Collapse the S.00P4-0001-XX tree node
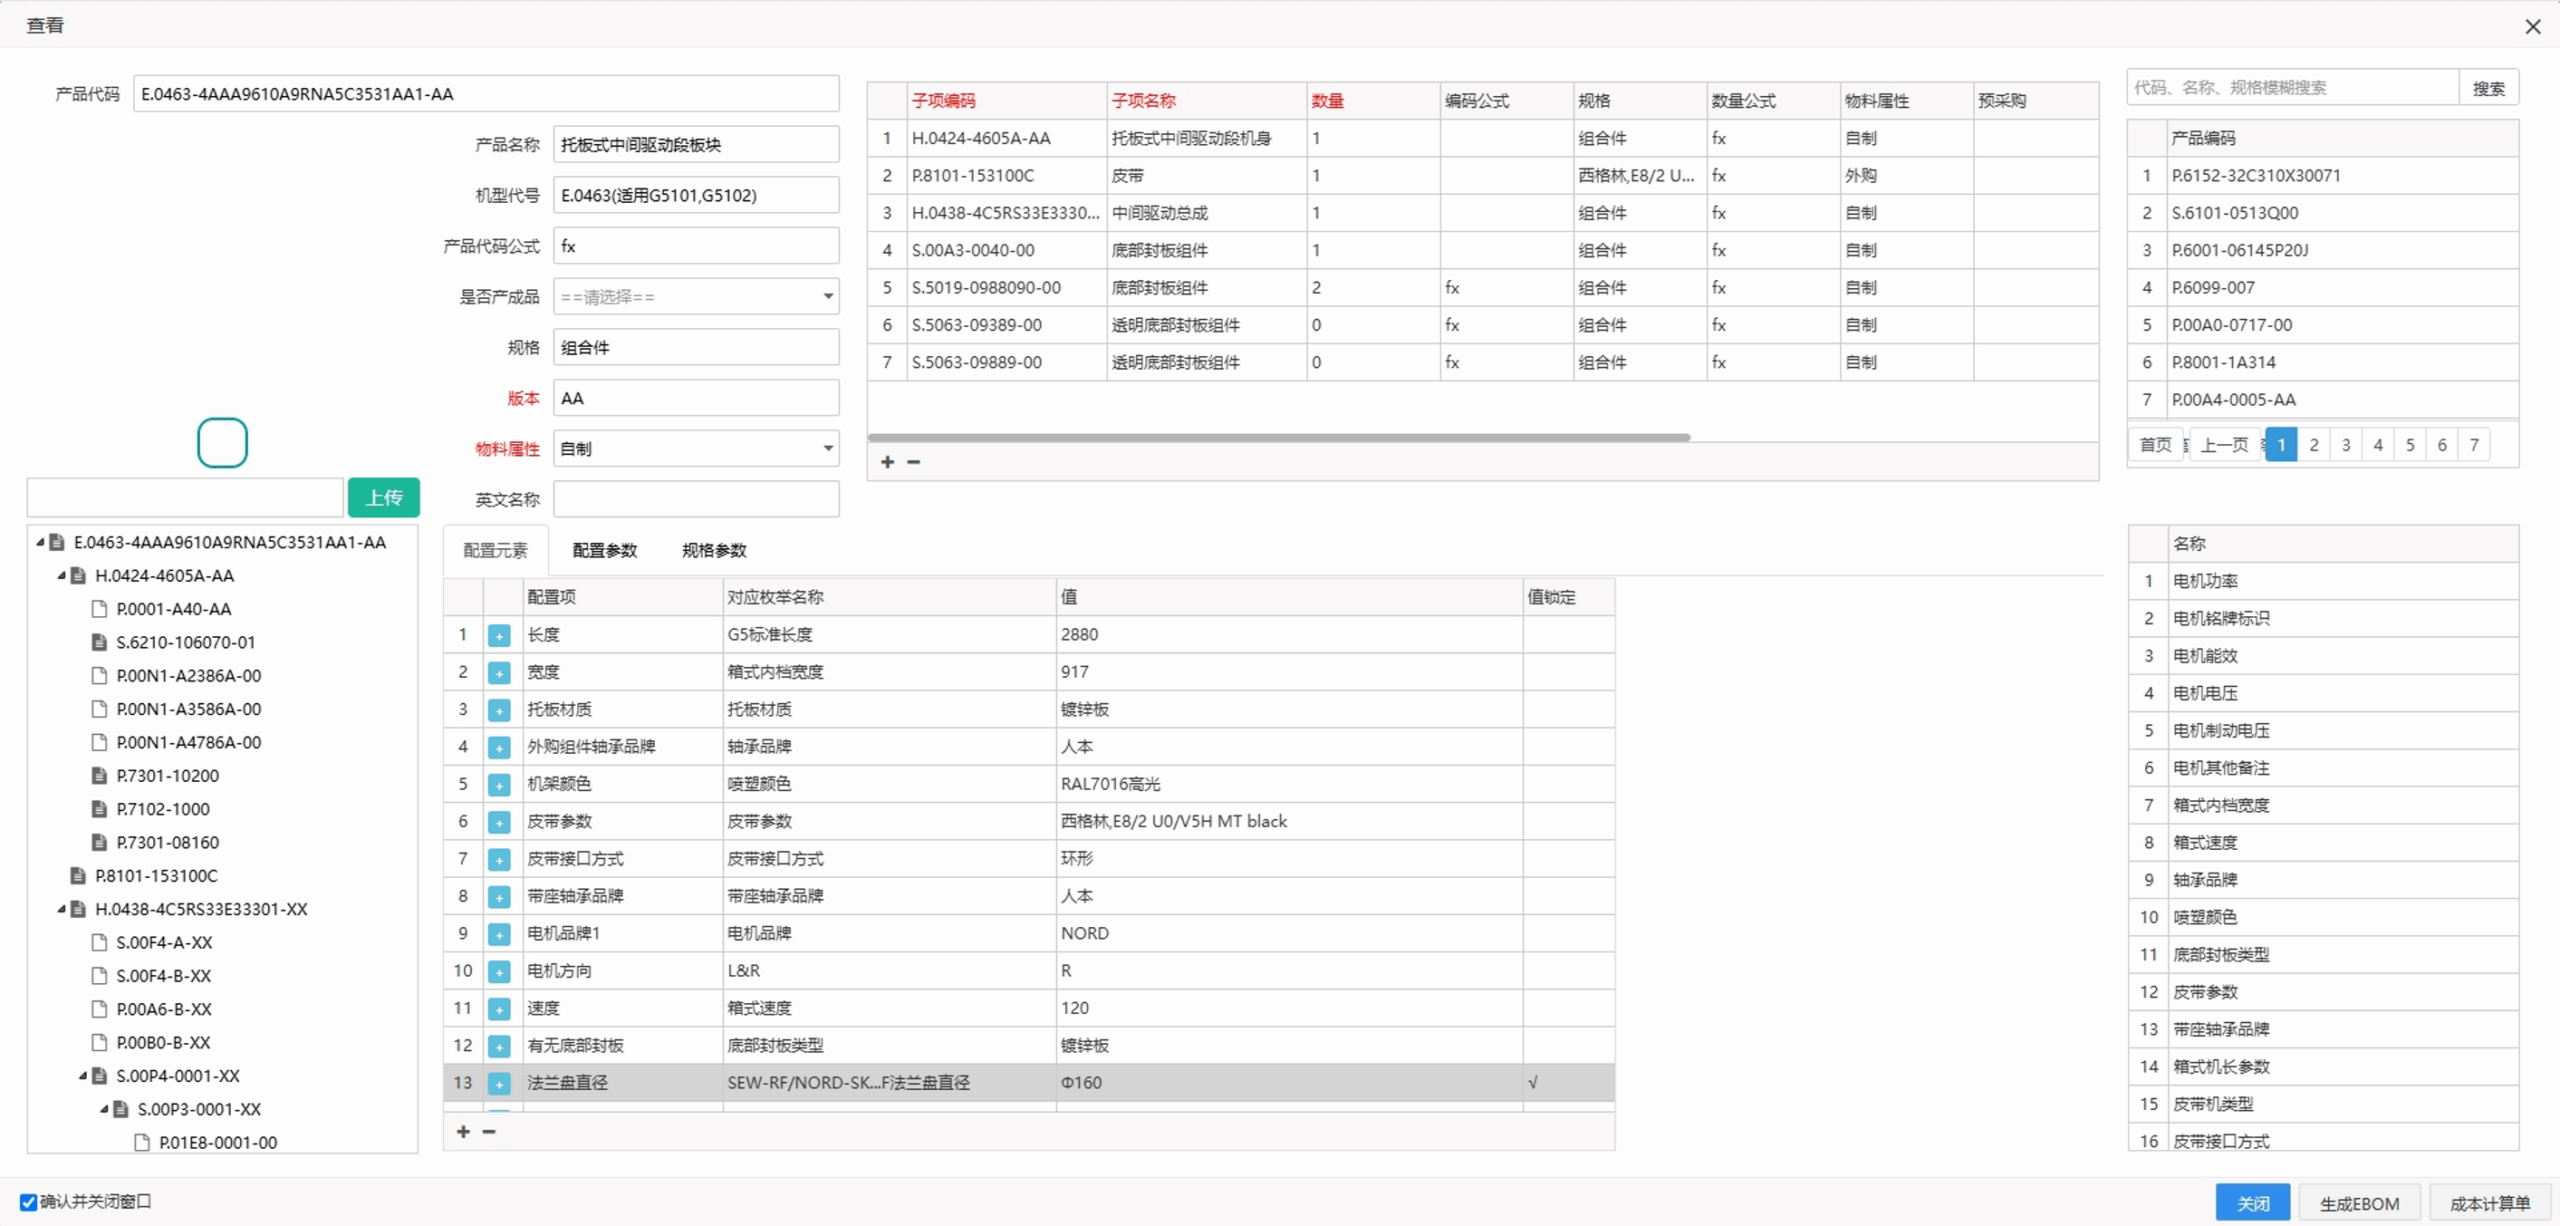 [x=83, y=1076]
